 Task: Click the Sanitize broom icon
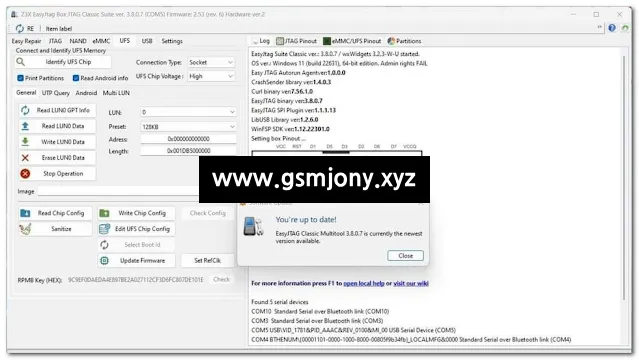tap(25, 229)
